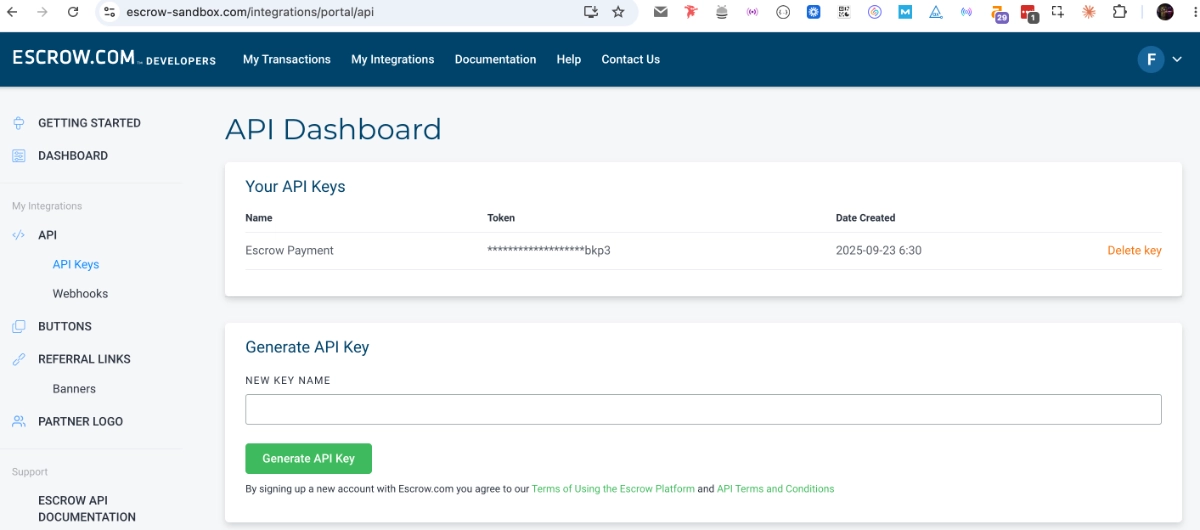Click the install app icon in address bar
Screen dimensions: 1200x530
point(591,12)
